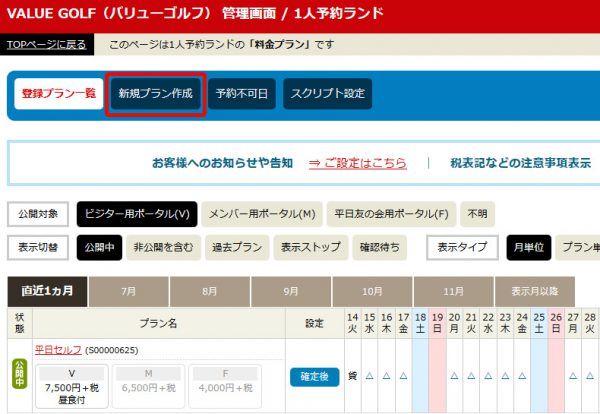Viewport: 600px width, 414px height.
Task: Open the 表示月以降 tab
Action: click(535, 292)
